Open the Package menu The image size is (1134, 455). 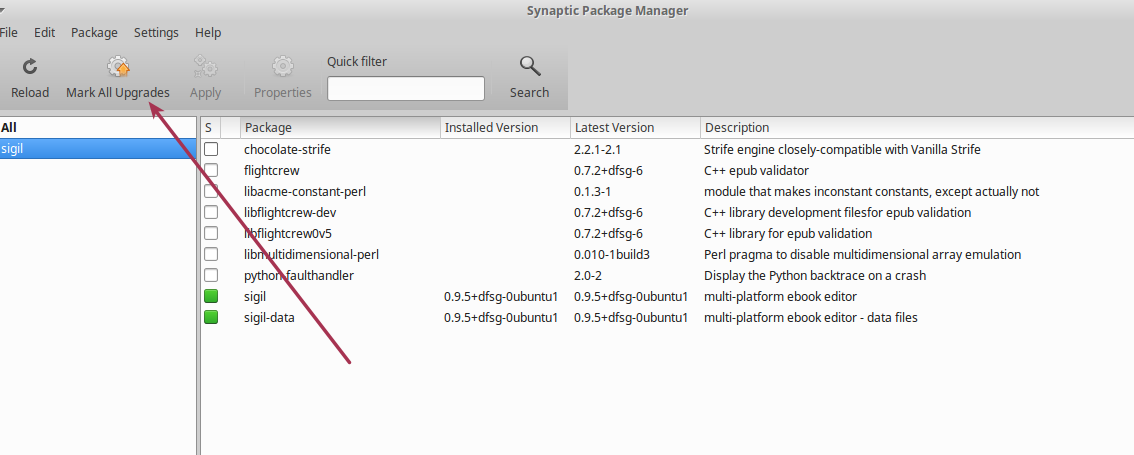tap(94, 33)
